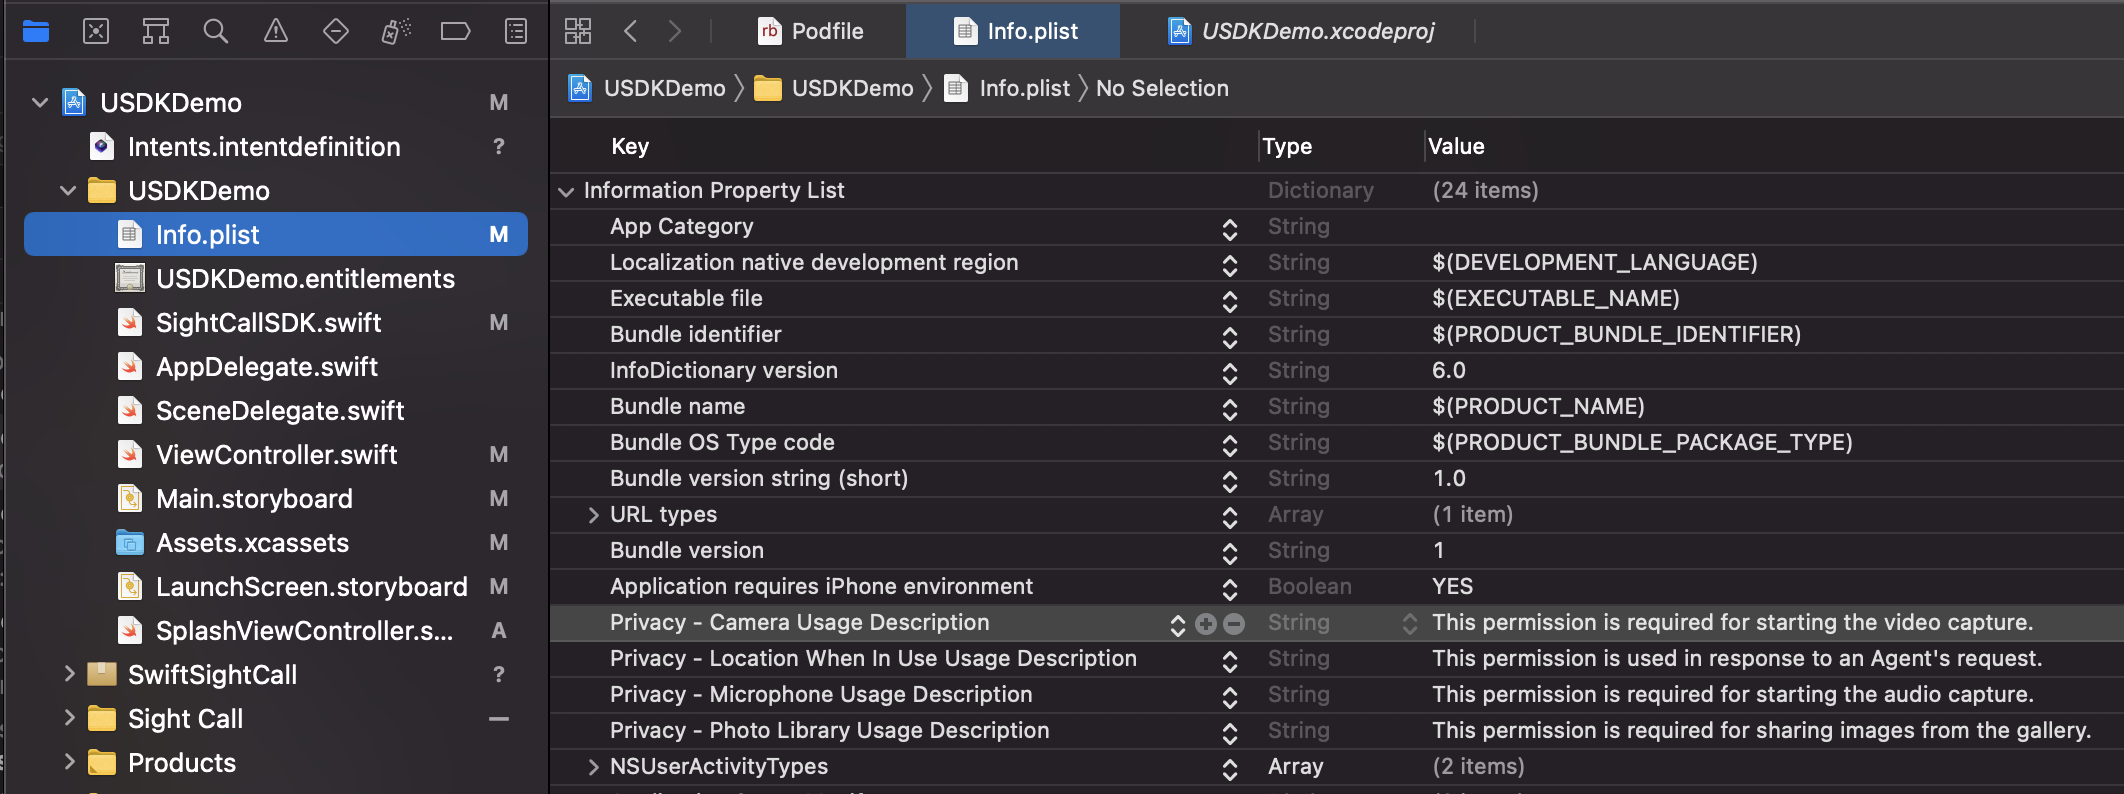
Task: Select the $(PRODUCT_BUNDLE_IDENTIFIER) value
Action: (1616, 335)
